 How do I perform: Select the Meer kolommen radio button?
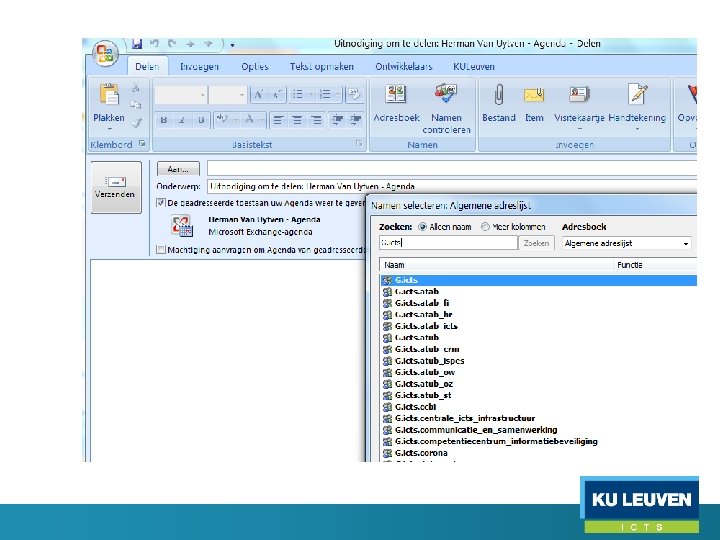485,227
